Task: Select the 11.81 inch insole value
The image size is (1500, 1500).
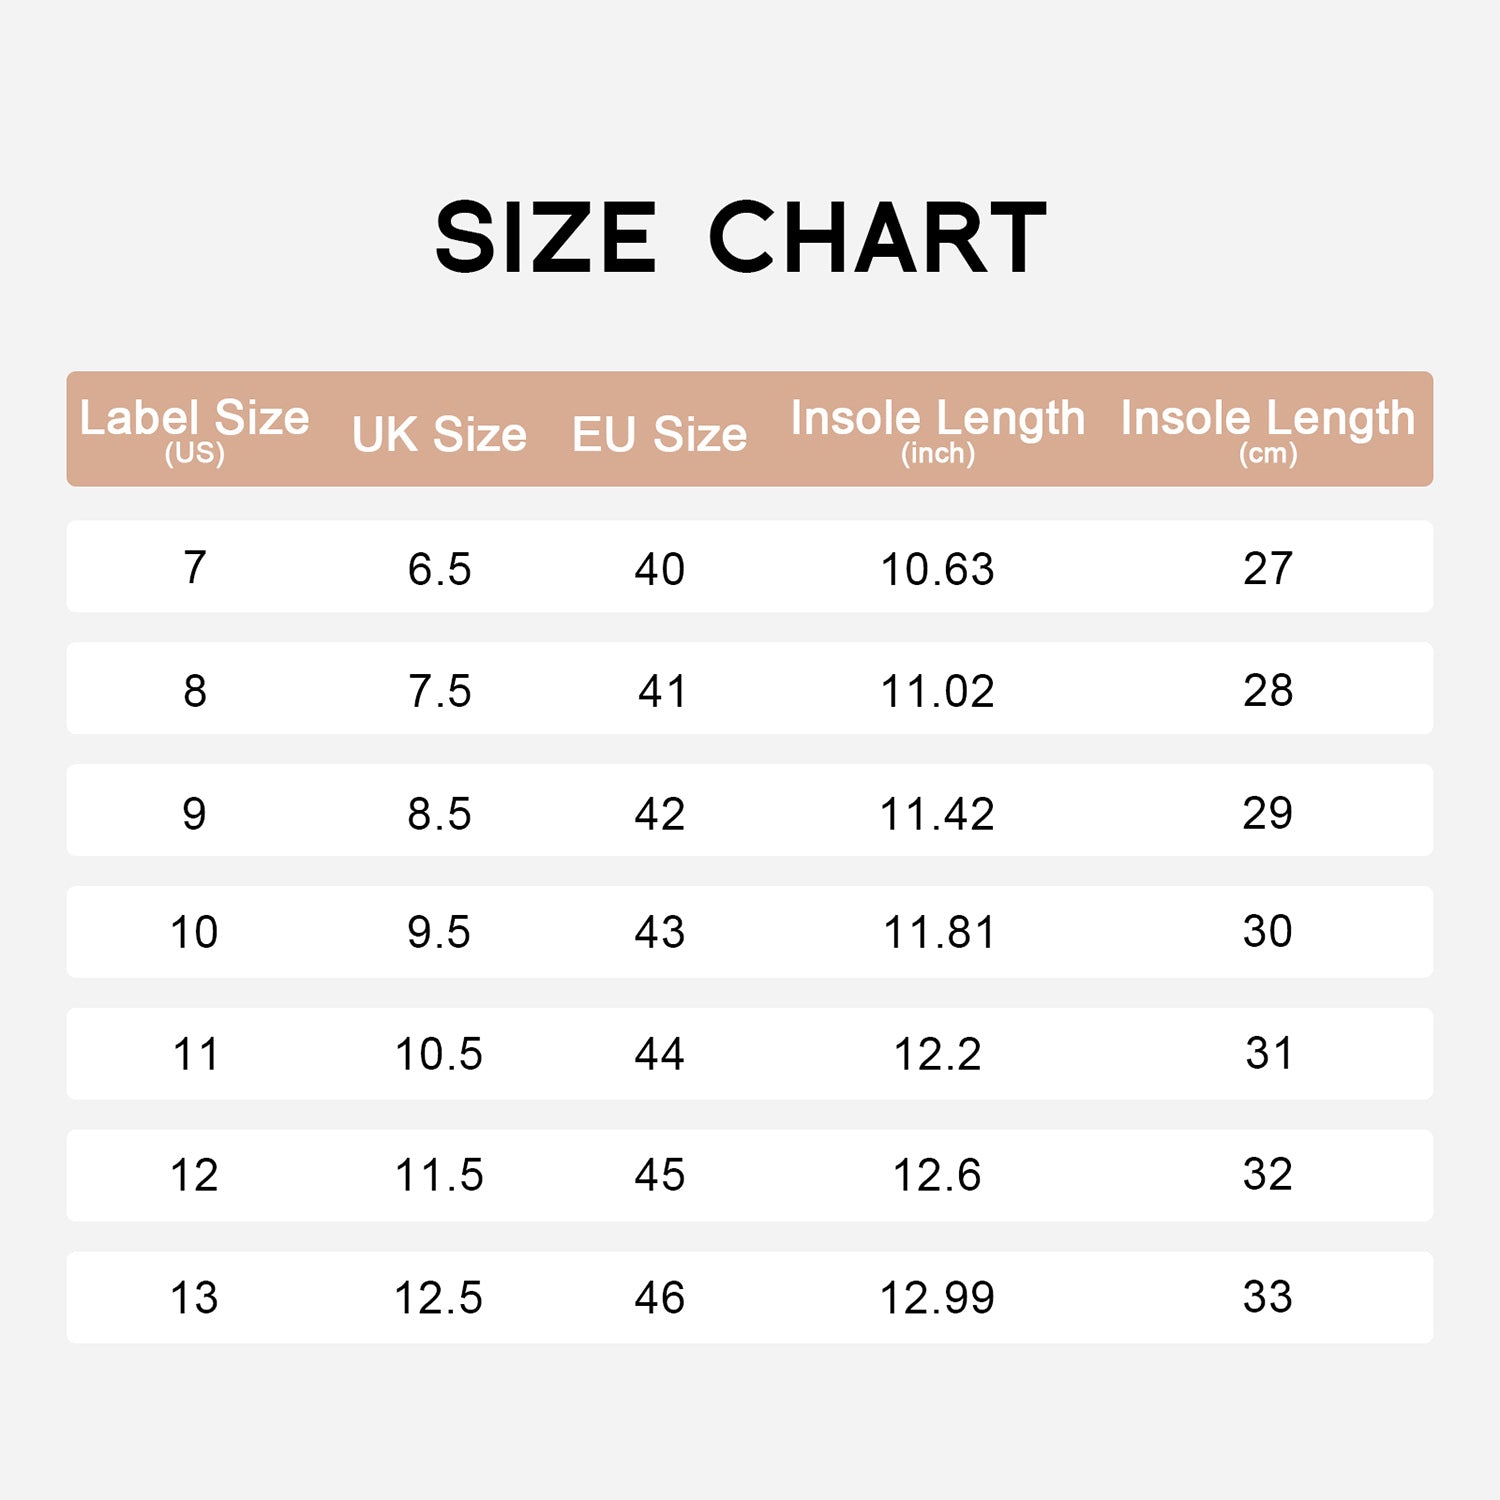Action: coord(938,932)
